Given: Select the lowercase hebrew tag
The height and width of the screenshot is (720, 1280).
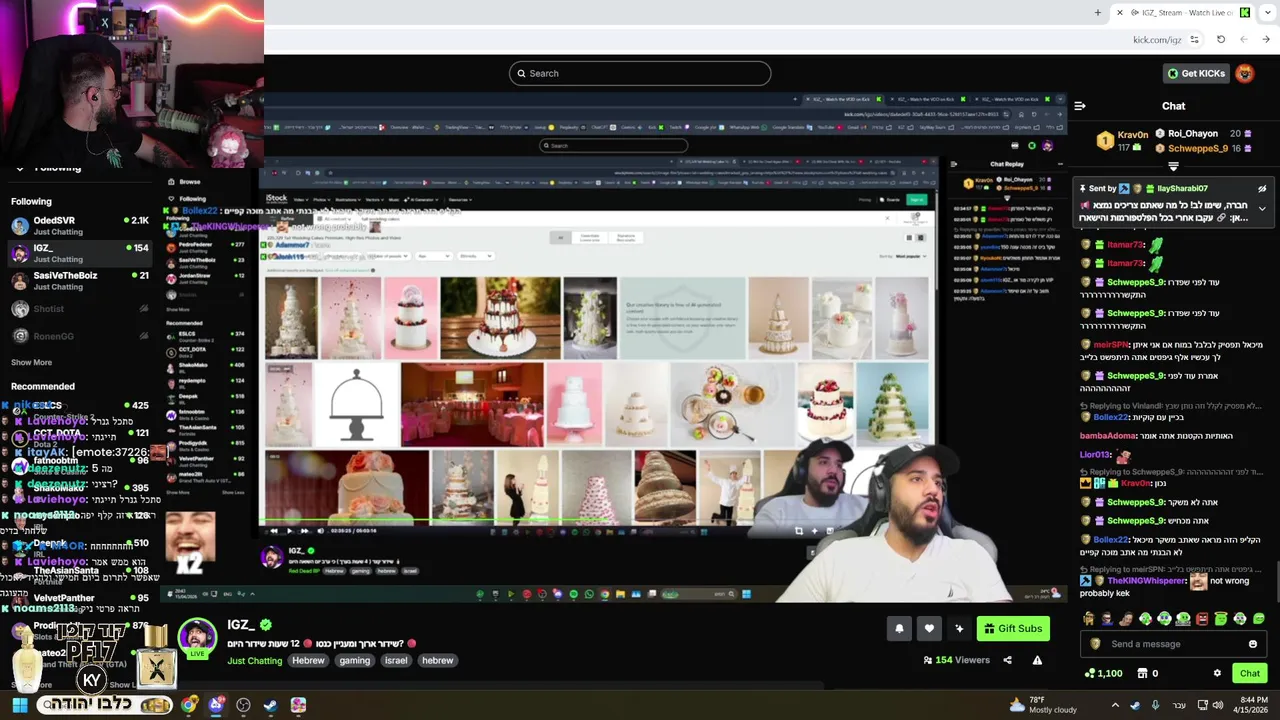Looking at the screenshot, I should coord(437,660).
